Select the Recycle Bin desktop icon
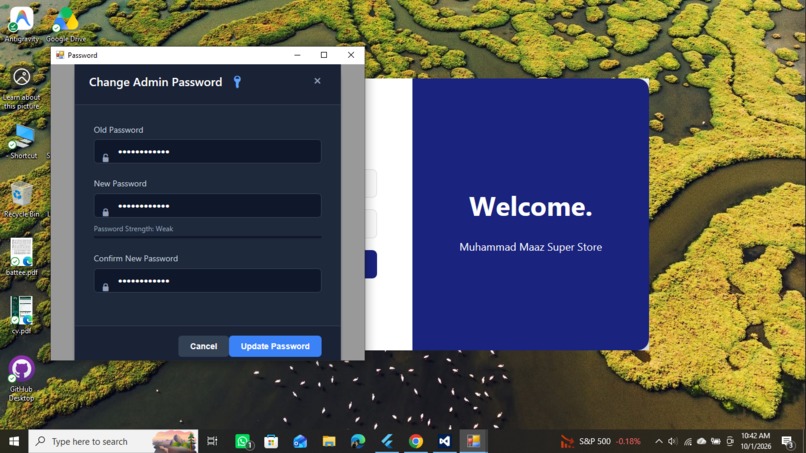Image resolution: width=806 pixels, height=453 pixels. [22, 200]
